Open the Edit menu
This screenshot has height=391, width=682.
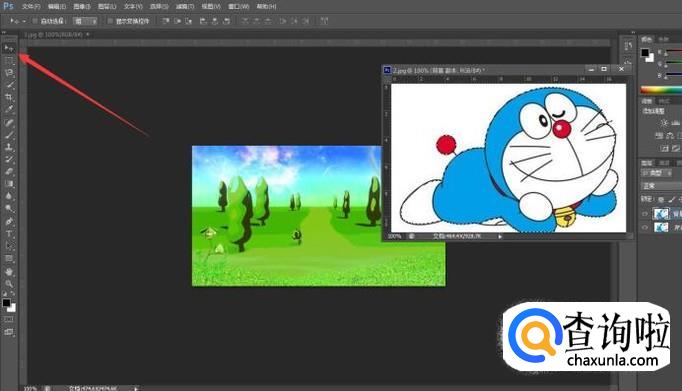point(57,7)
